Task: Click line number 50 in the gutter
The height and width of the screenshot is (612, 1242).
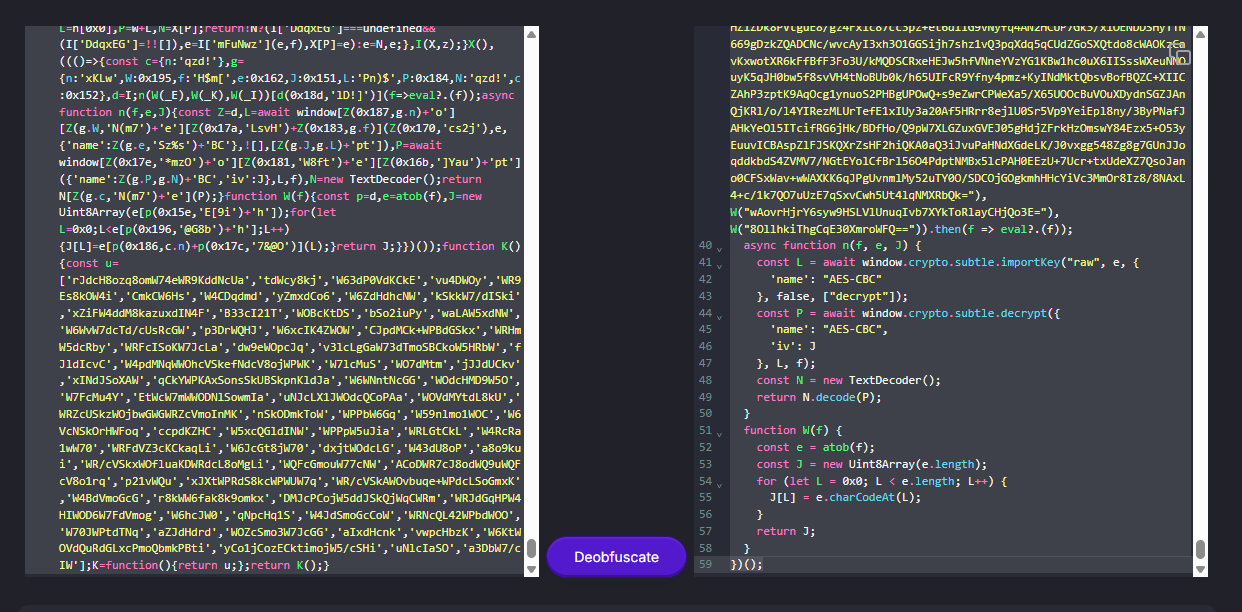Action: 705,414
